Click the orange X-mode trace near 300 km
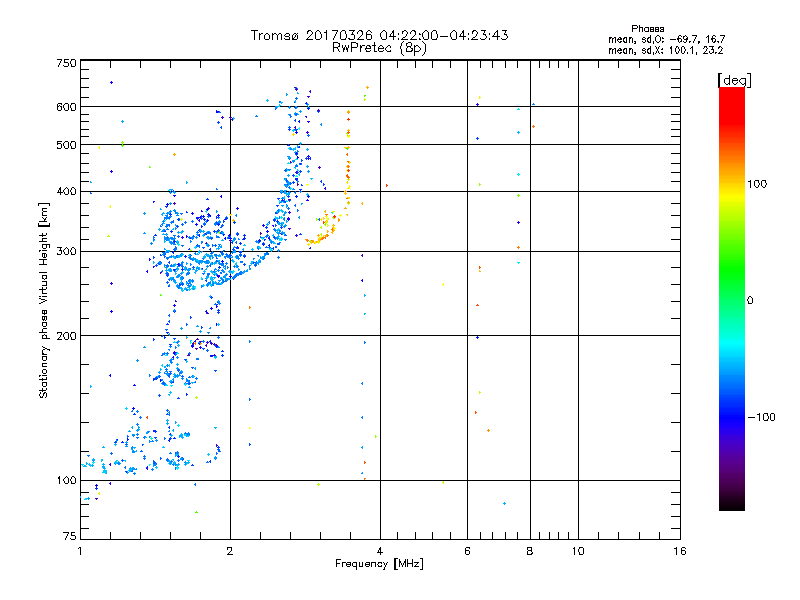The width and height of the screenshot is (800, 600). [x=320, y=237]
